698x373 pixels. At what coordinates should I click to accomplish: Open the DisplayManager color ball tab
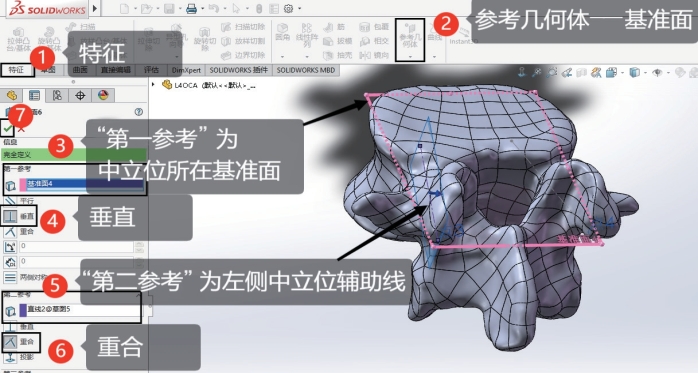tap(103, 95)
